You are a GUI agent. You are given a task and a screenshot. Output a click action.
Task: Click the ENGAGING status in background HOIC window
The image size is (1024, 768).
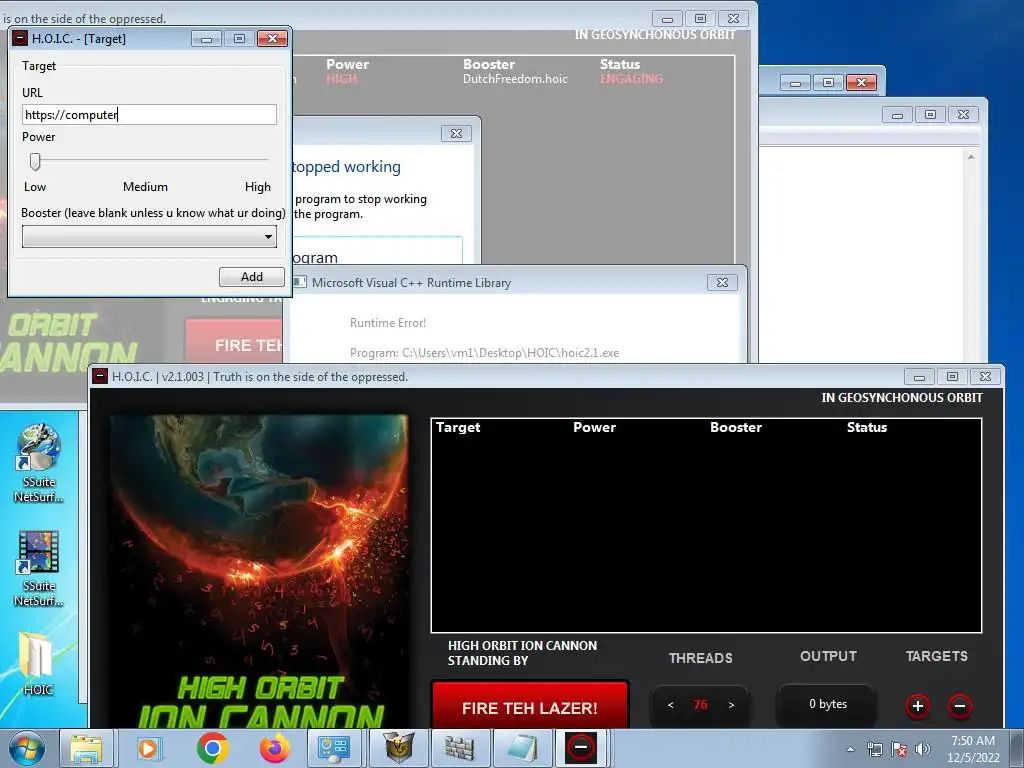point(632,79)
